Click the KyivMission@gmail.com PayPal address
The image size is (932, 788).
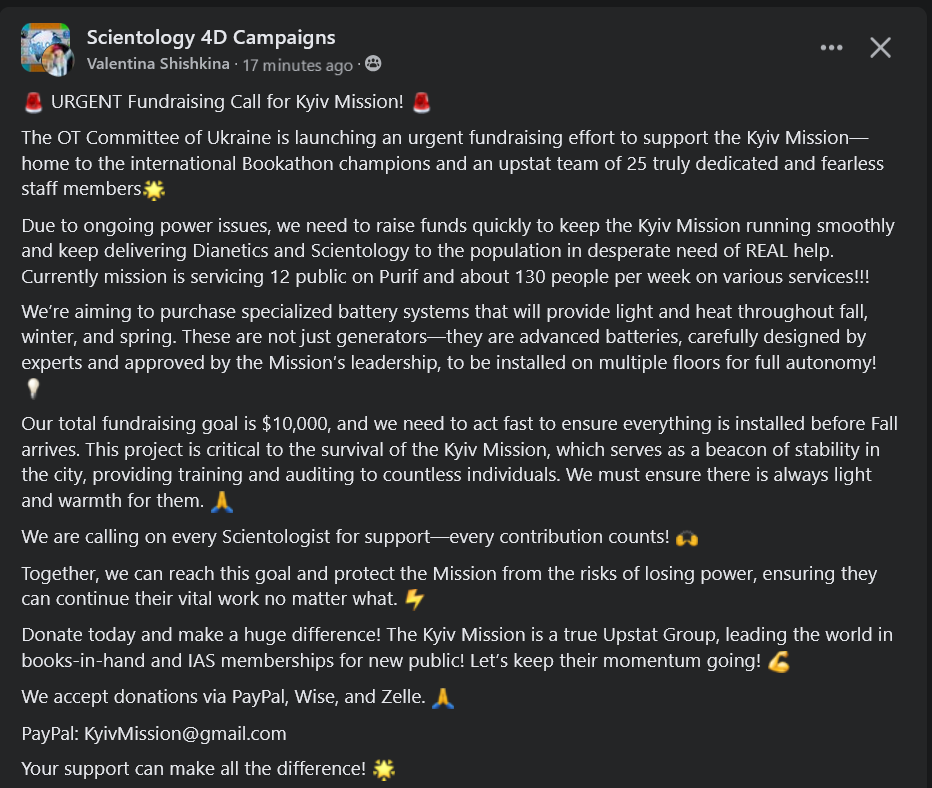(185, 733)
